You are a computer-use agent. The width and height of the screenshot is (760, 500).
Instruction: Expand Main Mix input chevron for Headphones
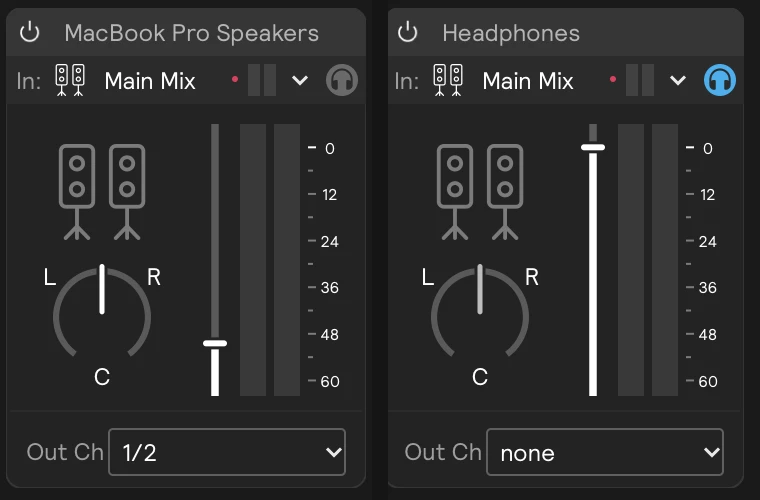[x=678, y=80]
